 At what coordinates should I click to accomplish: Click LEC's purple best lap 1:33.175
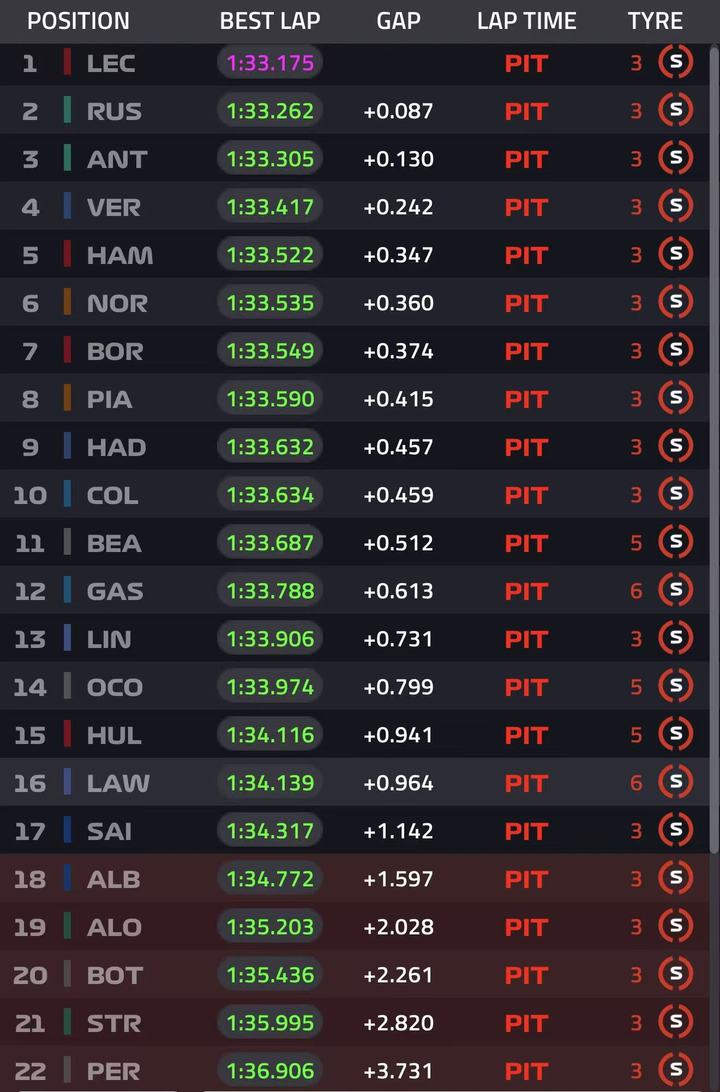click(x=270, y=63)
